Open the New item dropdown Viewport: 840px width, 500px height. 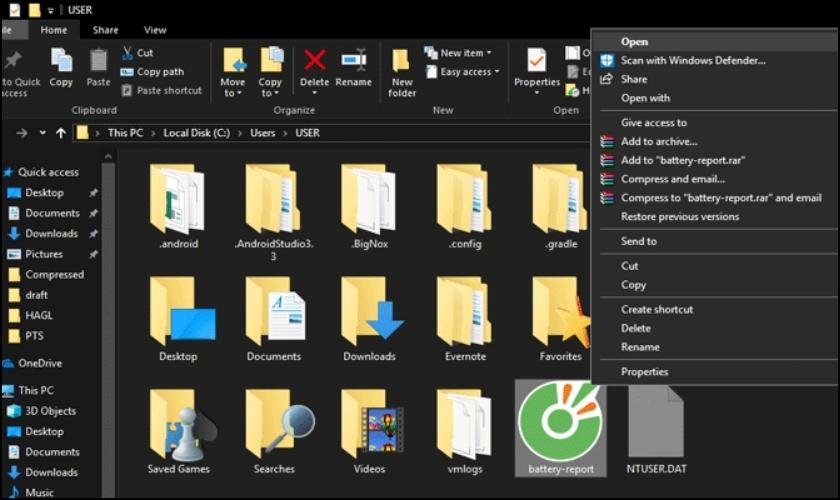[459, 53]
